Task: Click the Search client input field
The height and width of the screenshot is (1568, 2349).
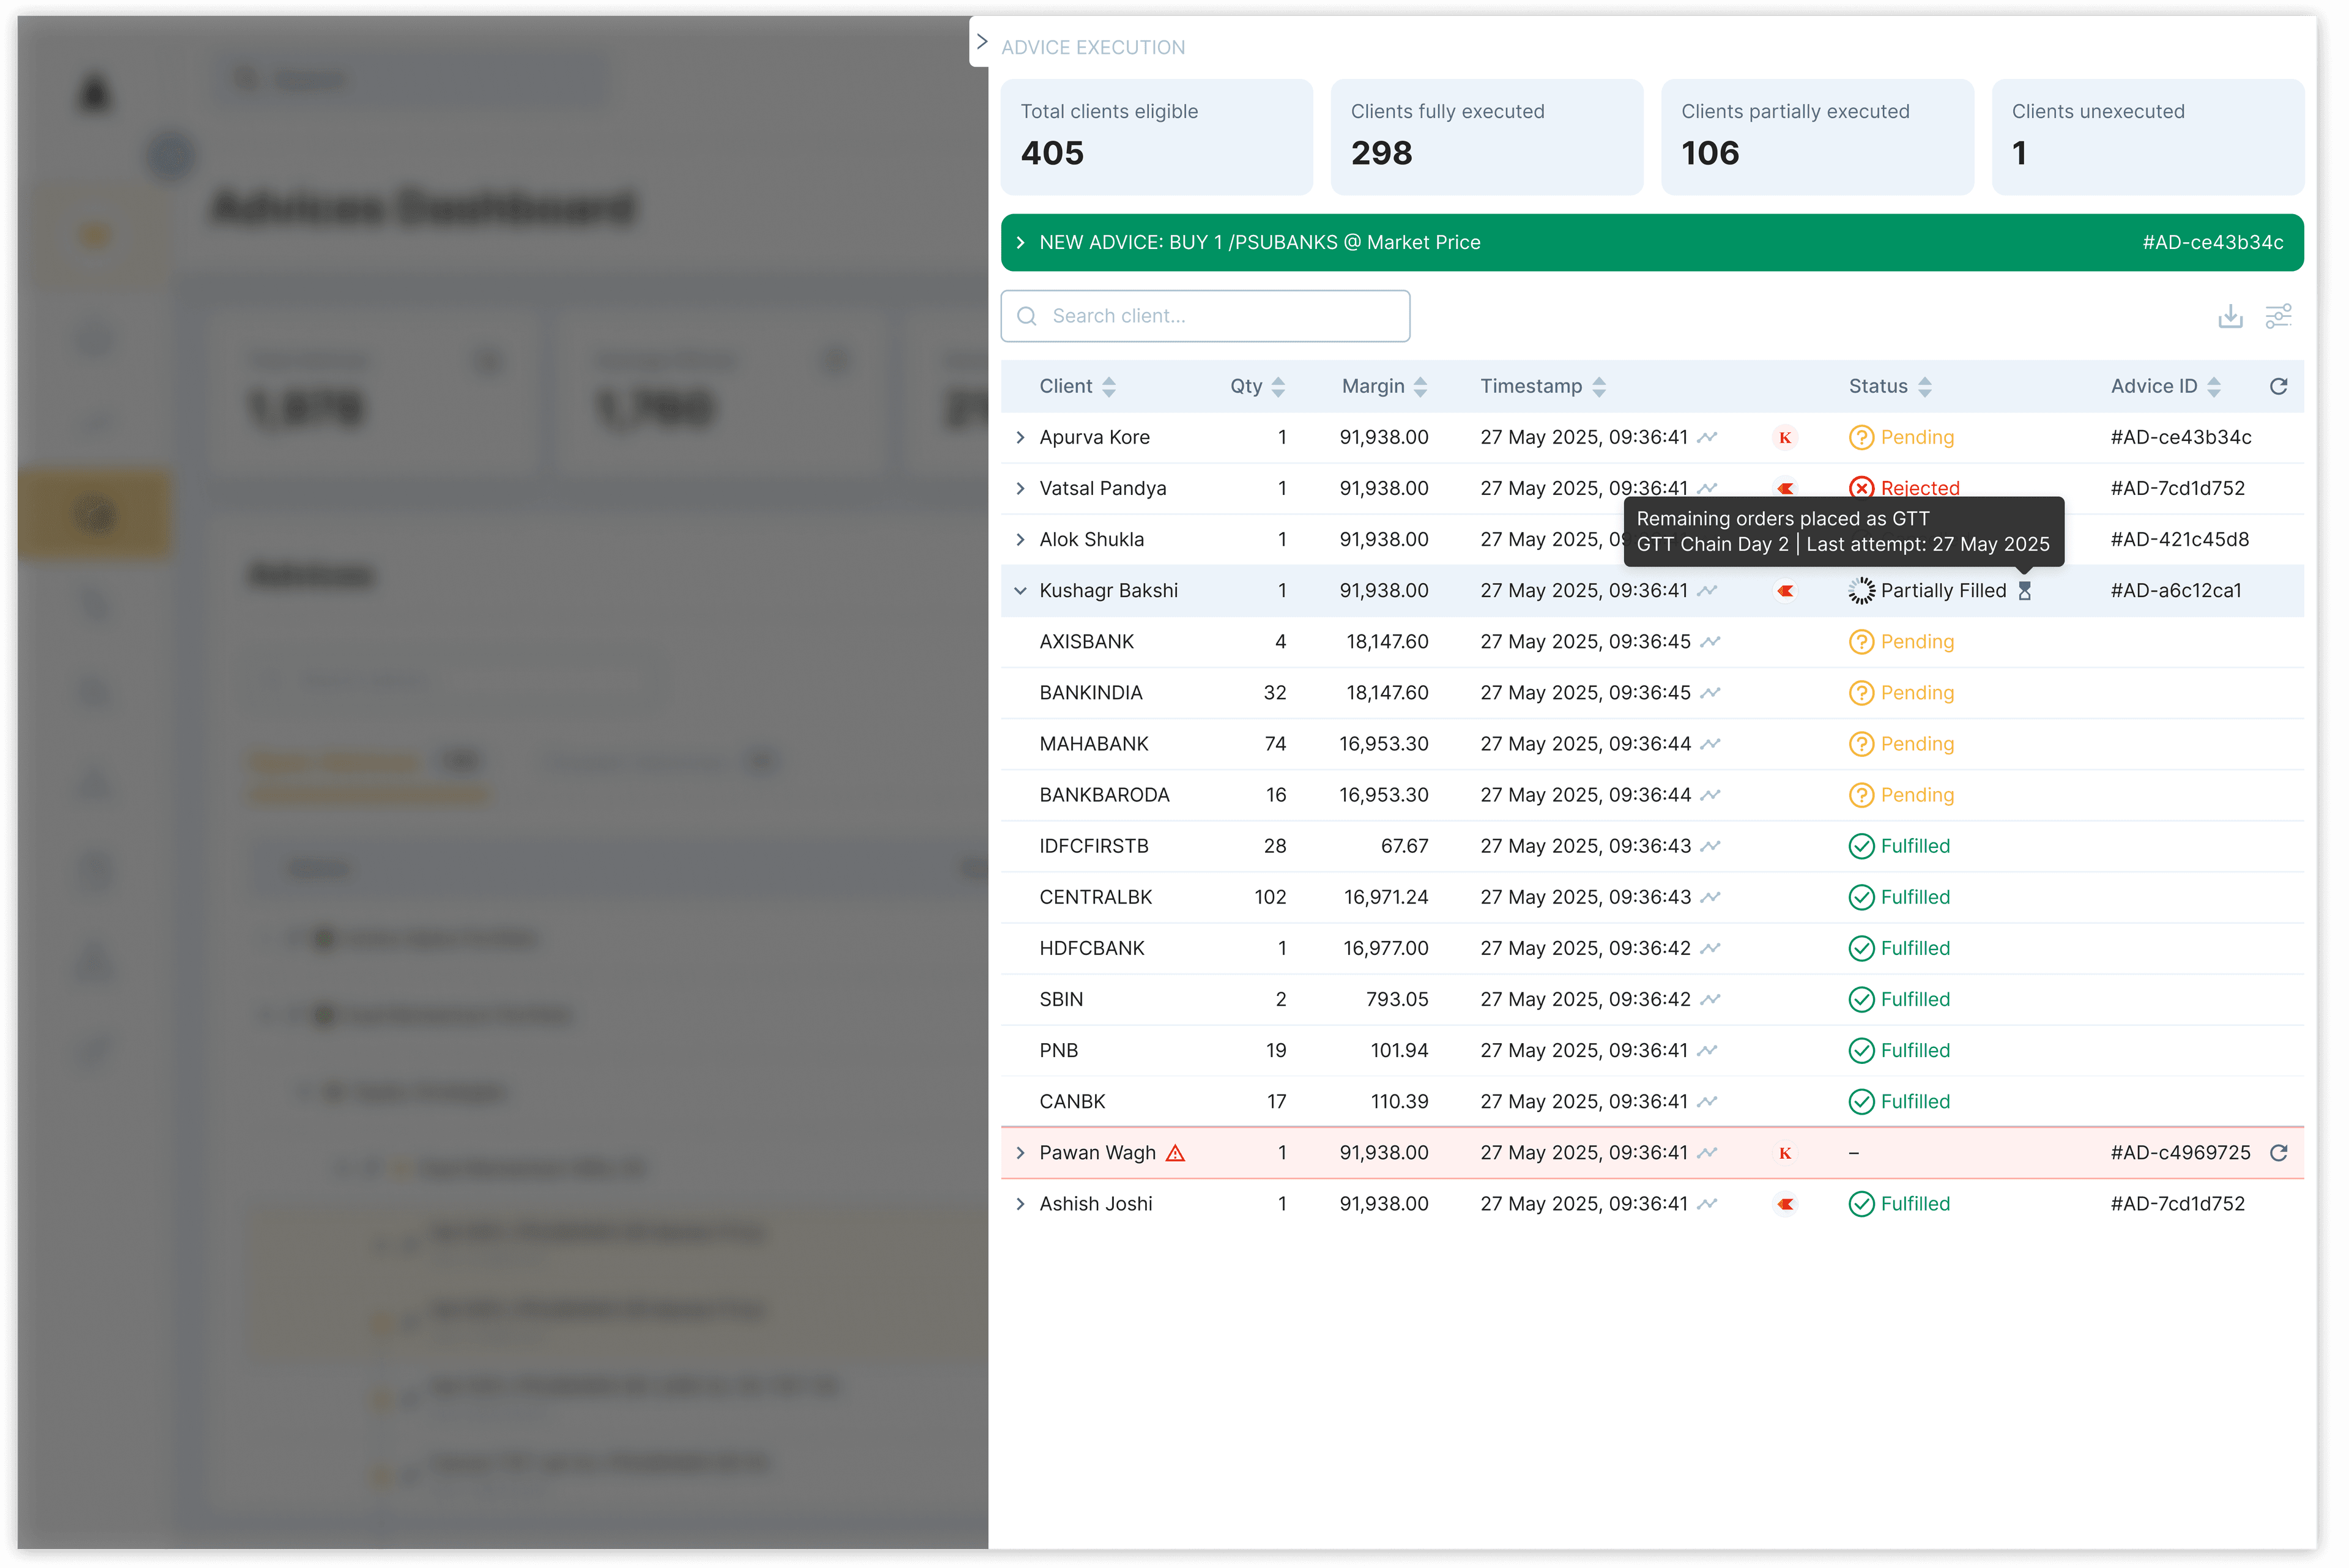Action: pyautogui.click(x=1205, y=316)
